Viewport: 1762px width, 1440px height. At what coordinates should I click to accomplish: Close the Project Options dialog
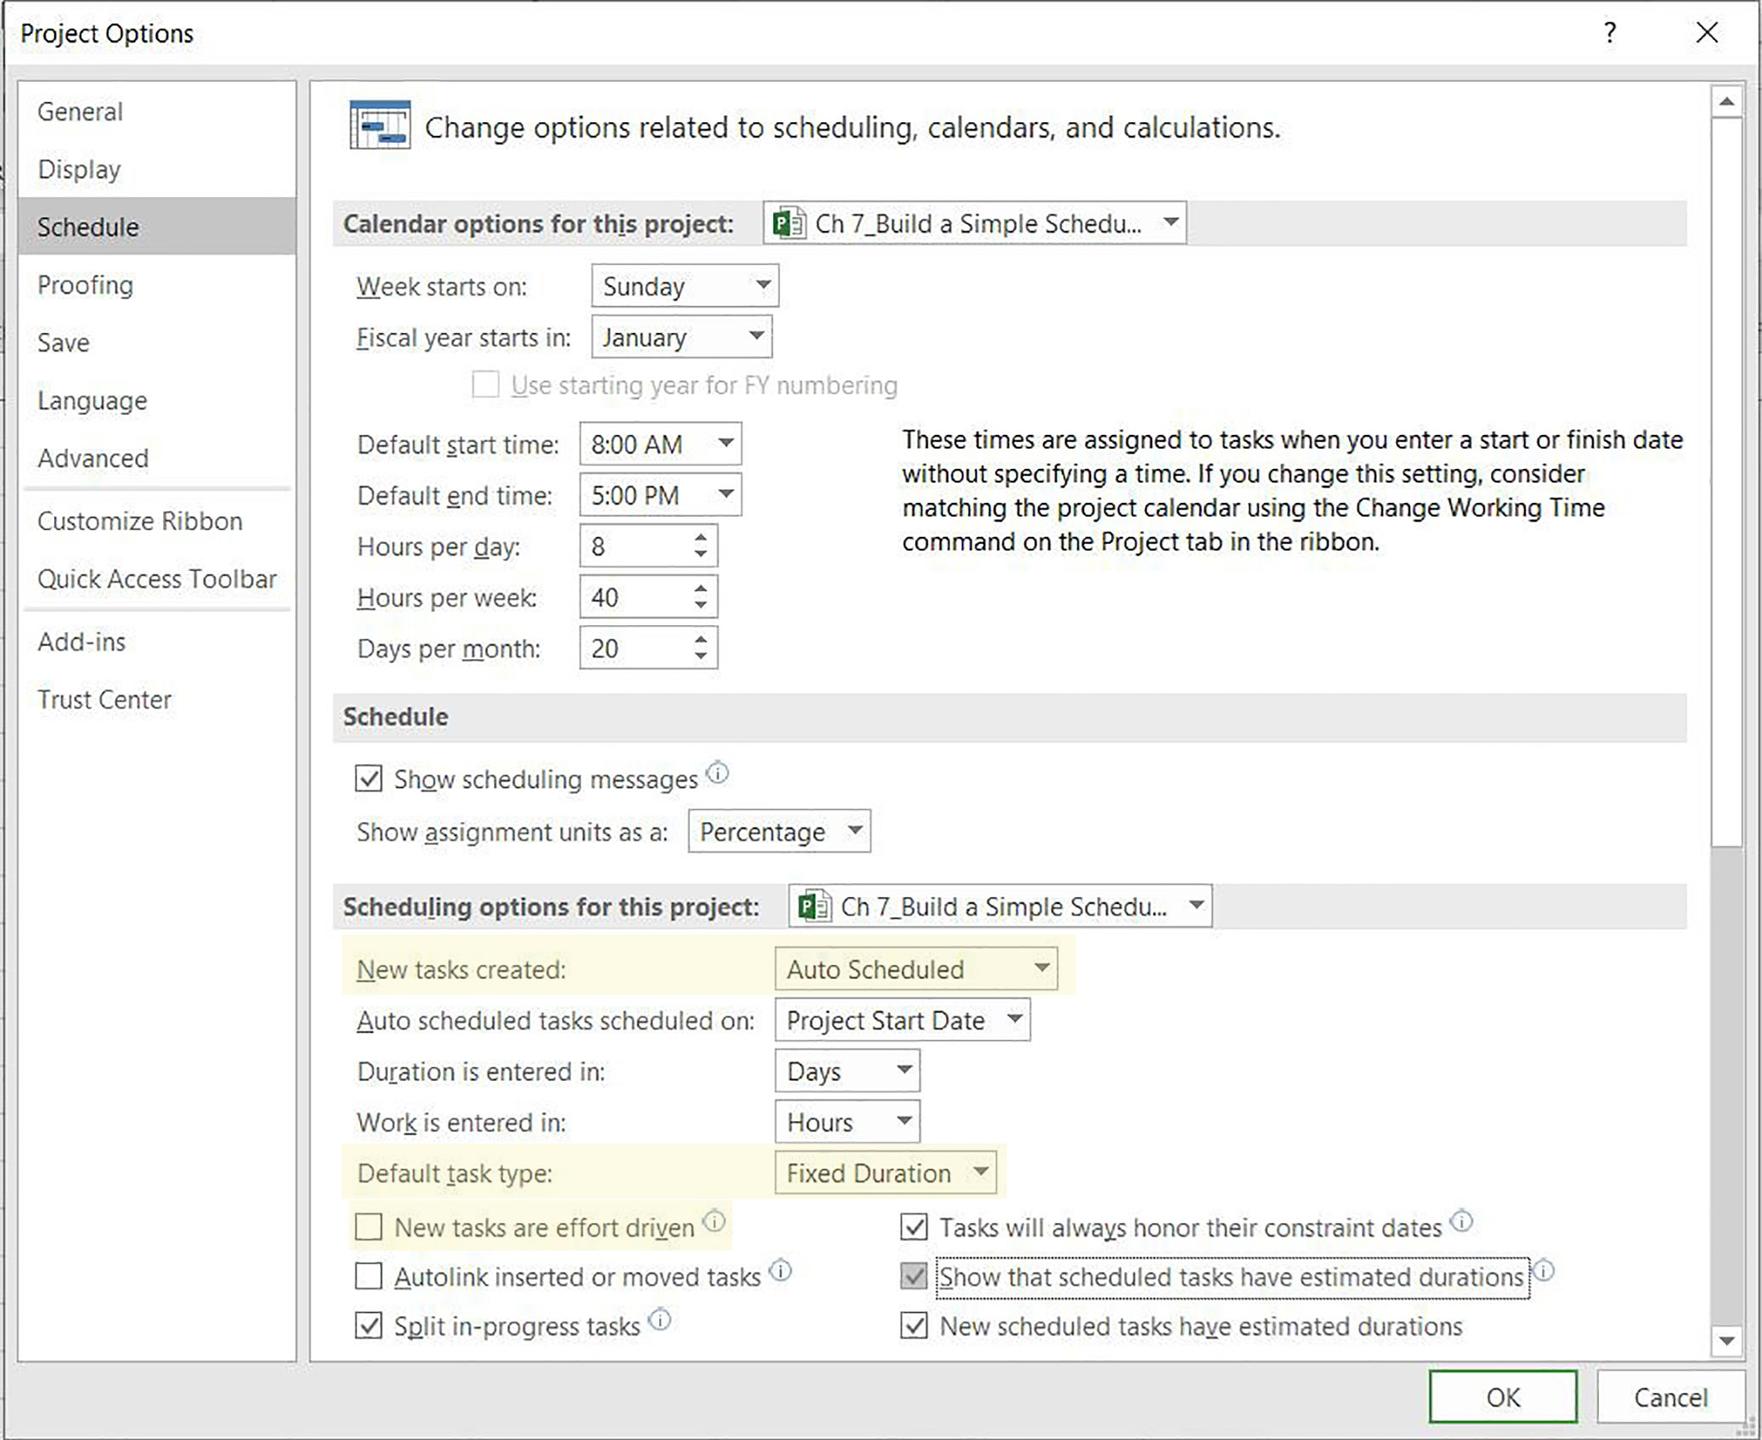tap(1707, 33)
